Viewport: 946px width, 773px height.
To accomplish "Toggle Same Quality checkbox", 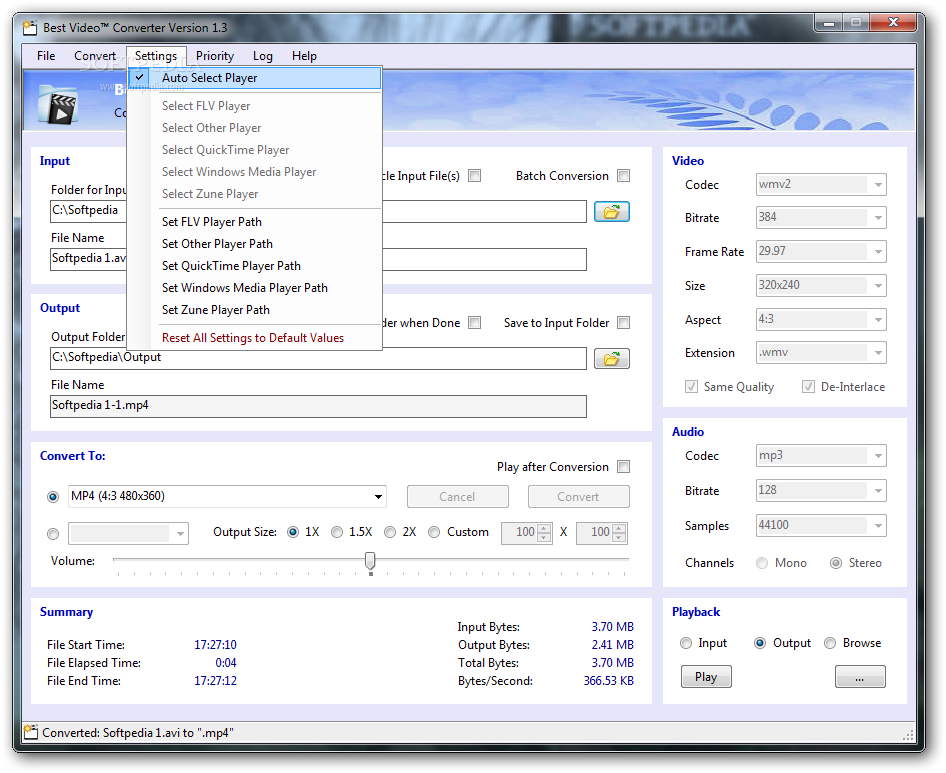I will [x=691, y=387].
